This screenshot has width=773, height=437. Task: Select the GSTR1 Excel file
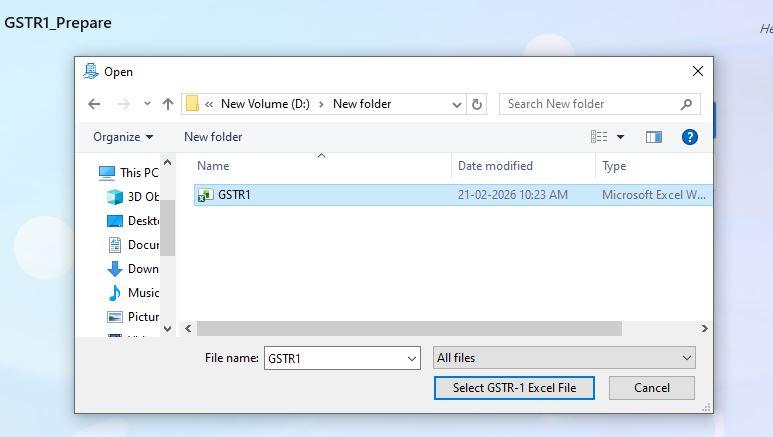(x=234, y=195)
